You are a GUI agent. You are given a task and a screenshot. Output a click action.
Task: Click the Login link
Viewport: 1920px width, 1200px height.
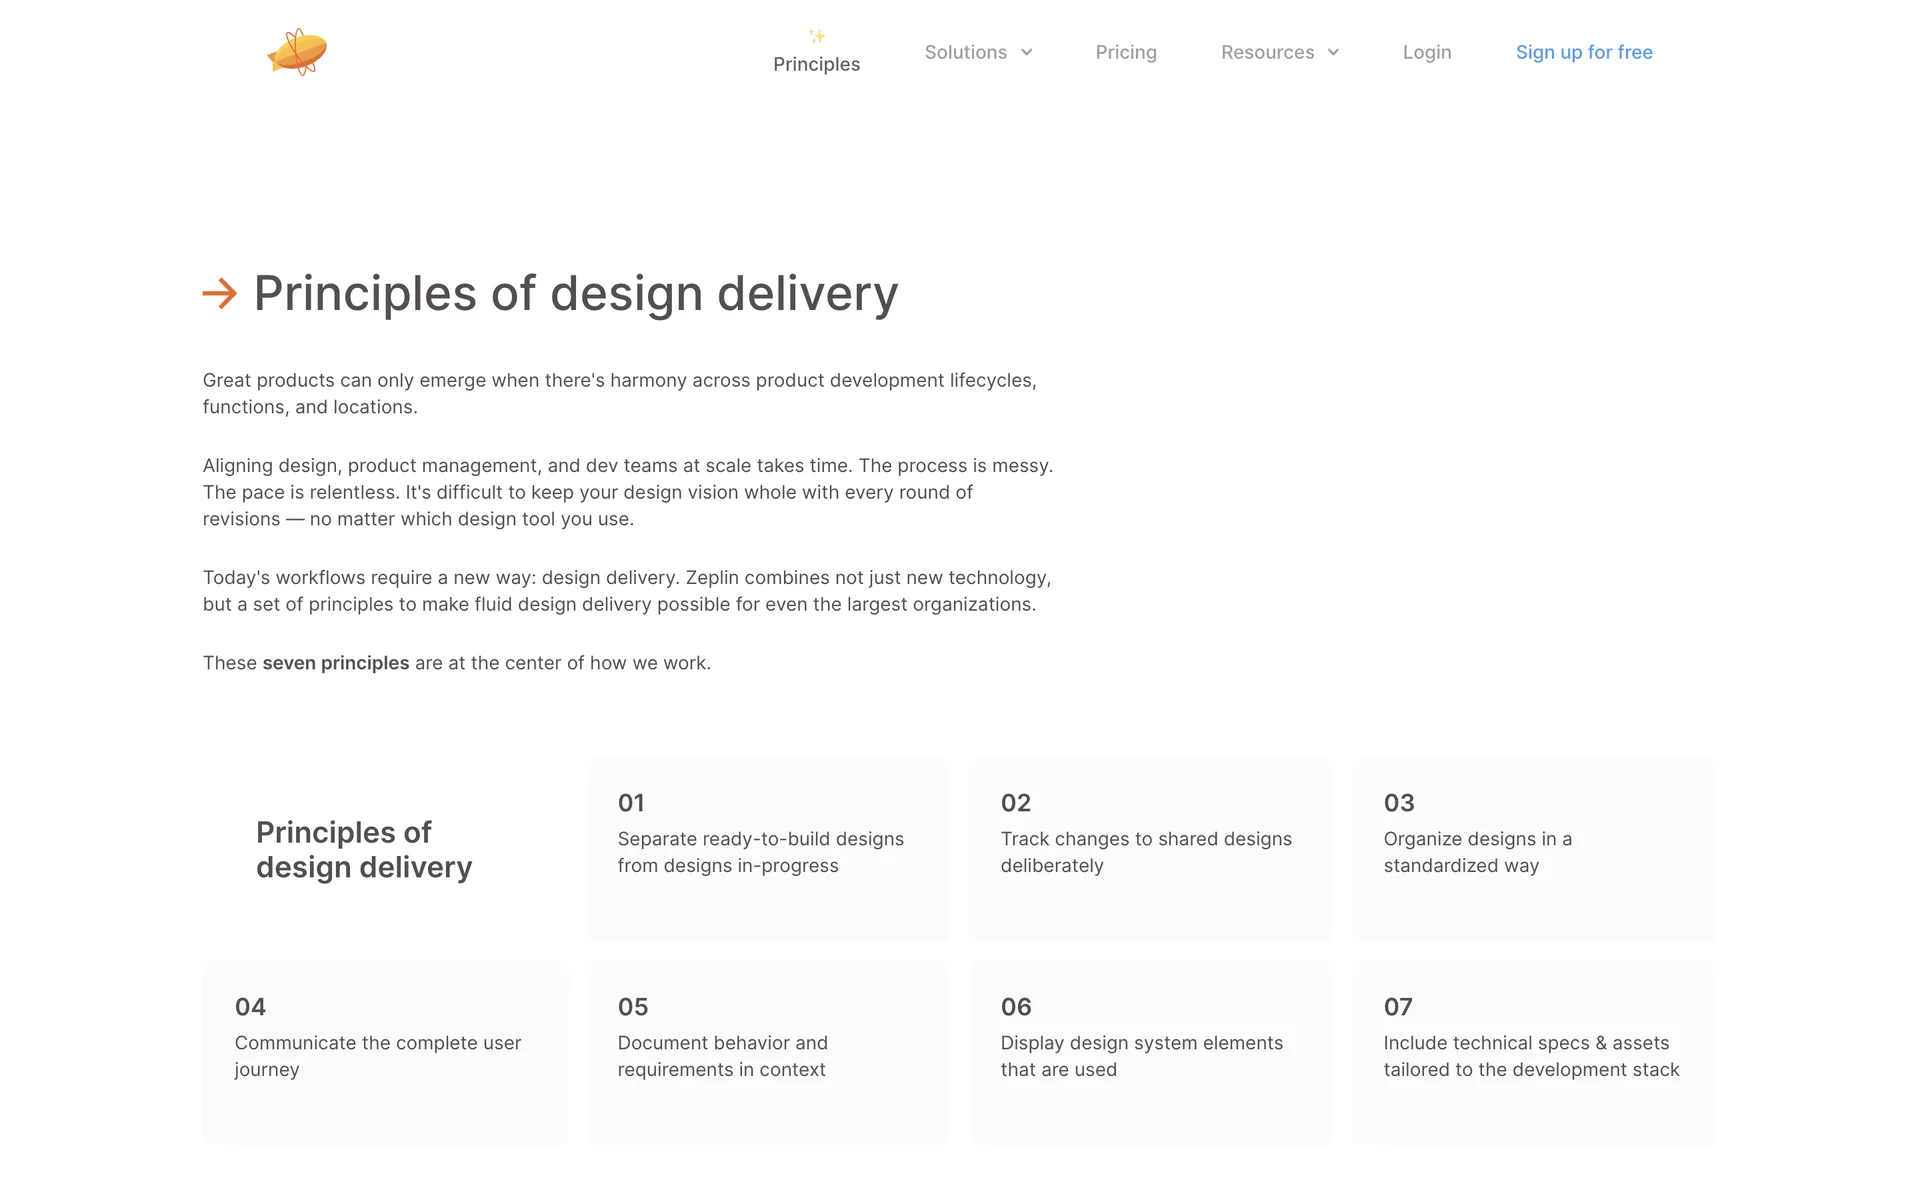point(1426,52)
